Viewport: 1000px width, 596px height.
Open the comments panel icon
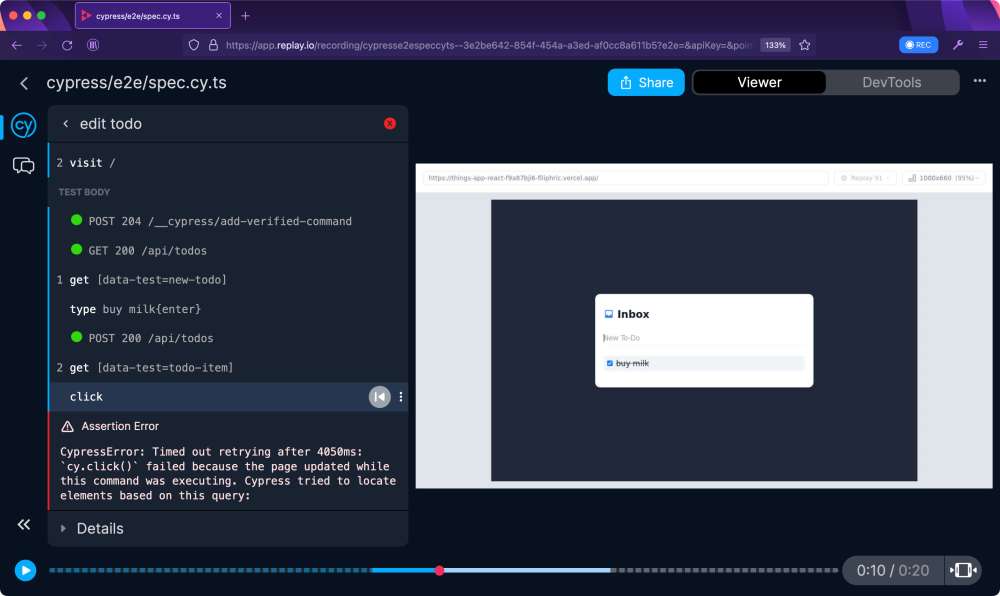(22, 165)
